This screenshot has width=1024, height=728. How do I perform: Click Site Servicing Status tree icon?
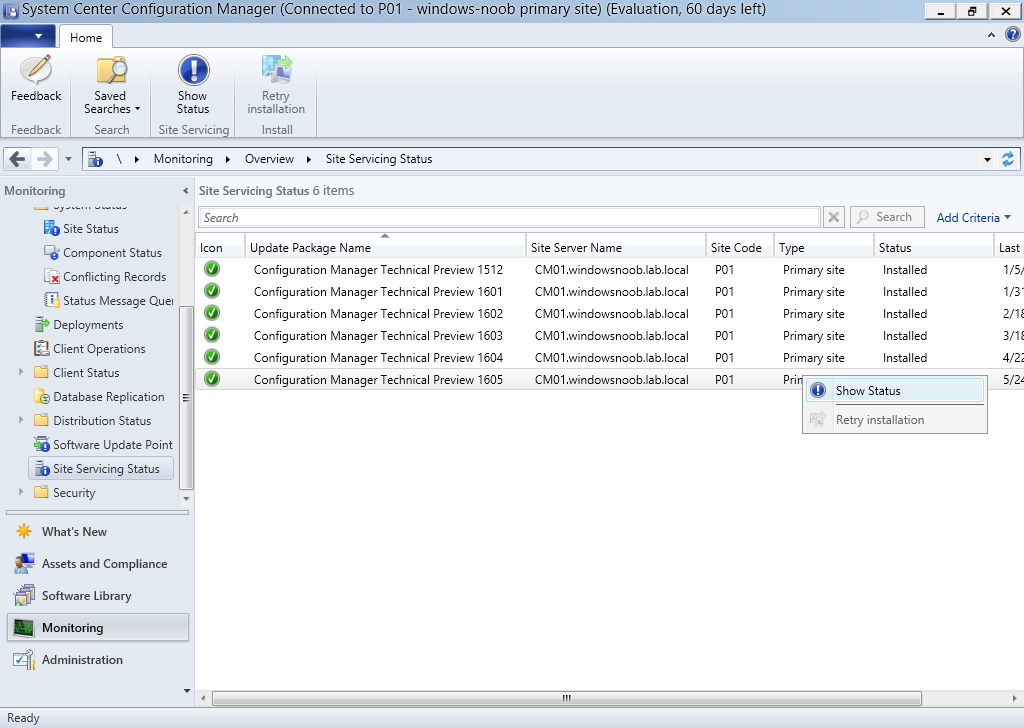pyautogui.click(x=42, y=468)
